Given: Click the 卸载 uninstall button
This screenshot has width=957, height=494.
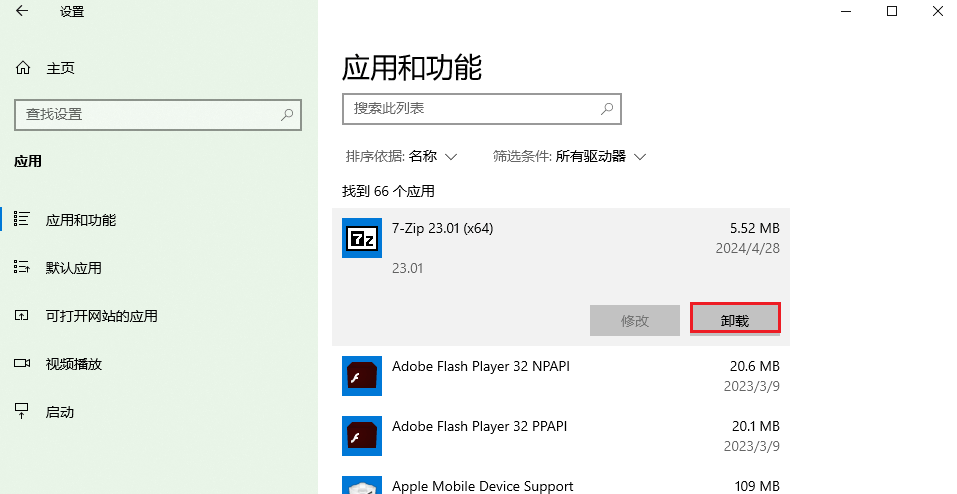Looking at the screenshot, I should pyautogui.click(x=735, y=319).
